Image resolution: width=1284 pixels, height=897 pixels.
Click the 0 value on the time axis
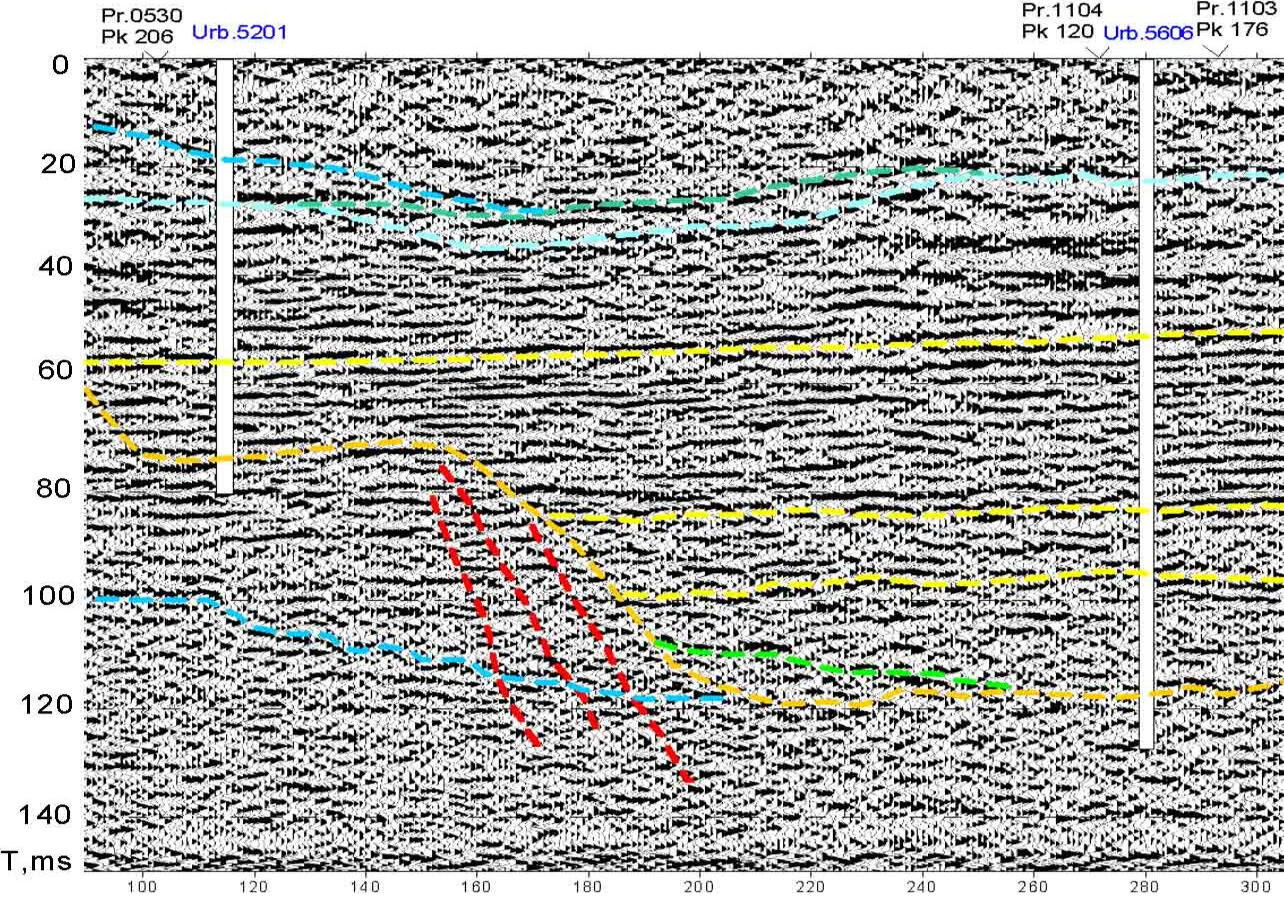click(x=61, y=66)
